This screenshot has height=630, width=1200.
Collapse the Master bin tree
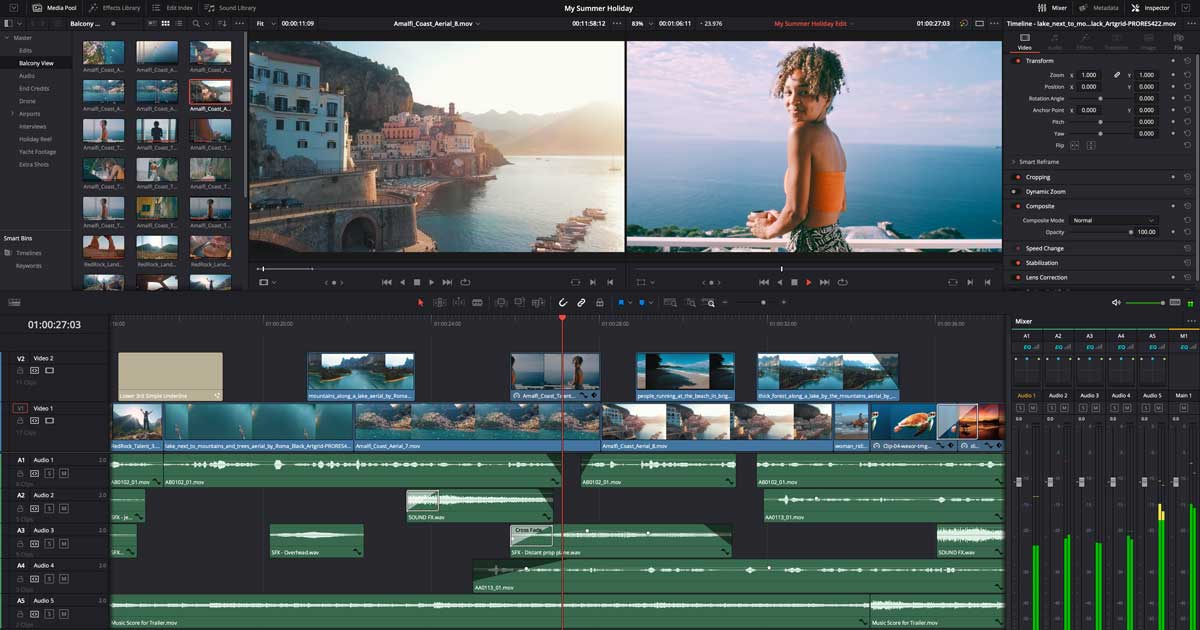pyautogui.click(x=6, y=38)
